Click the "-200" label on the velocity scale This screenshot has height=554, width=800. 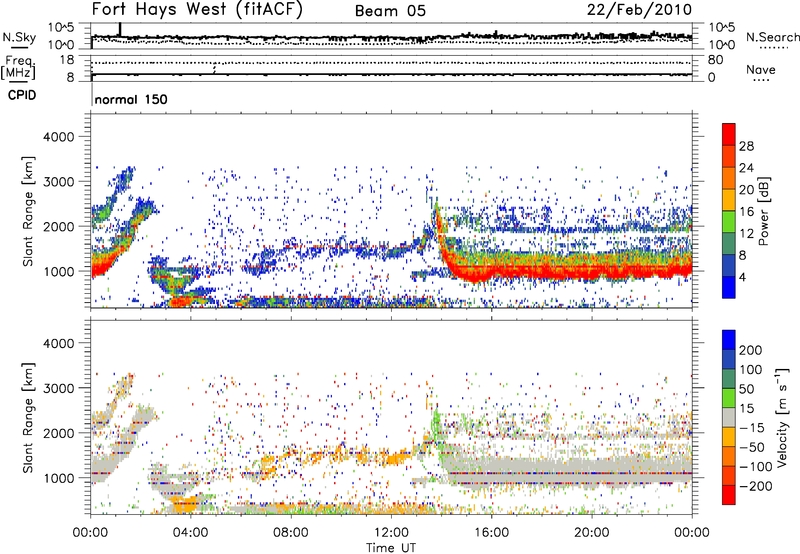pyautogui.click(x=756, y=486)
